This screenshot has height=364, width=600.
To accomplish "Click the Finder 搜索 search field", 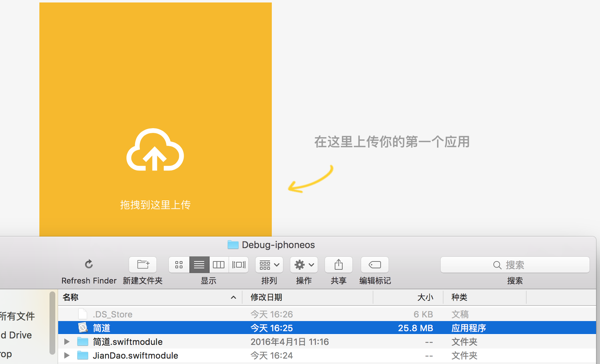I will 515,265.
